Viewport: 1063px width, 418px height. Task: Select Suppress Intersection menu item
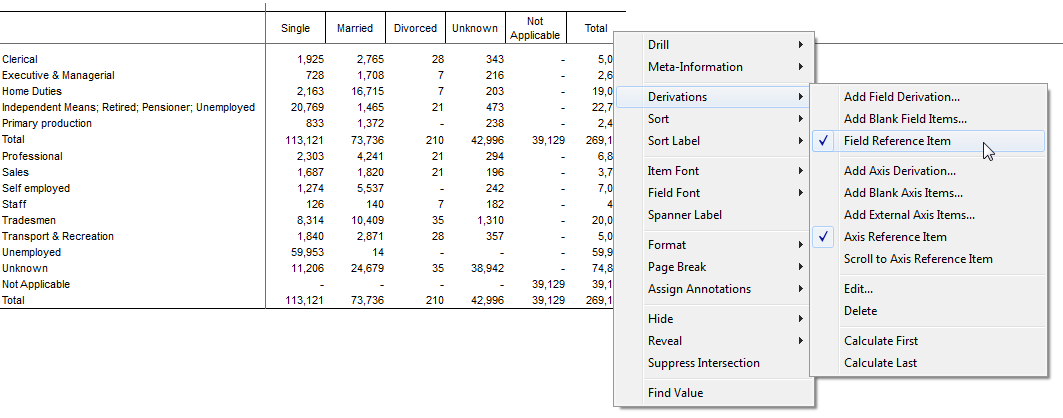coord(703,363)
